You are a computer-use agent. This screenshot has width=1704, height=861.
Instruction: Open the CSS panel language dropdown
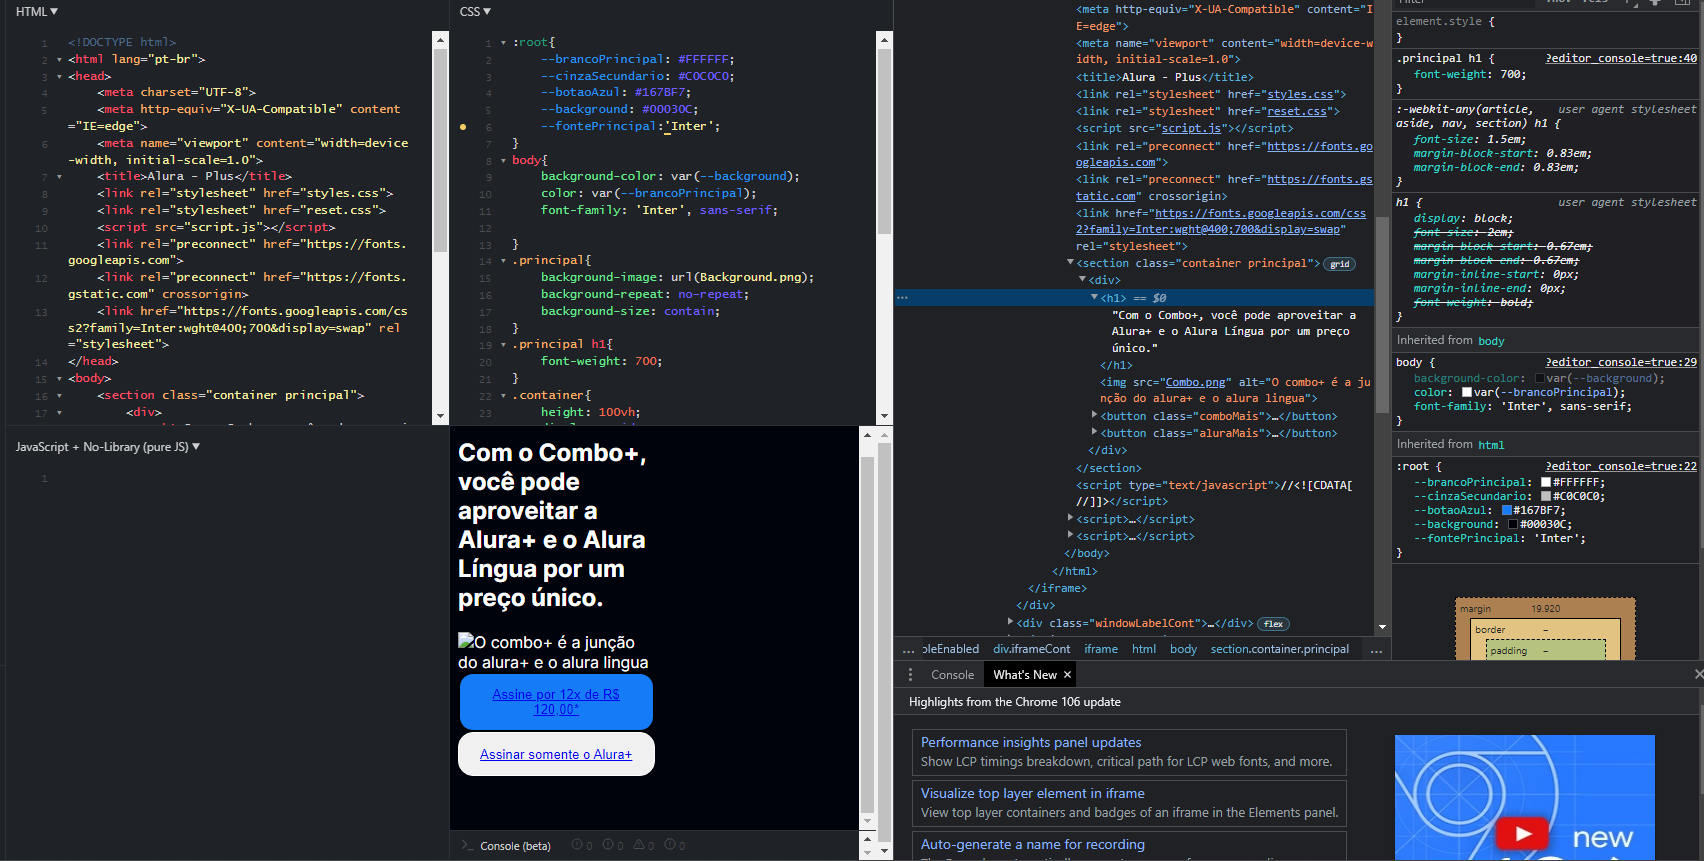475,12
